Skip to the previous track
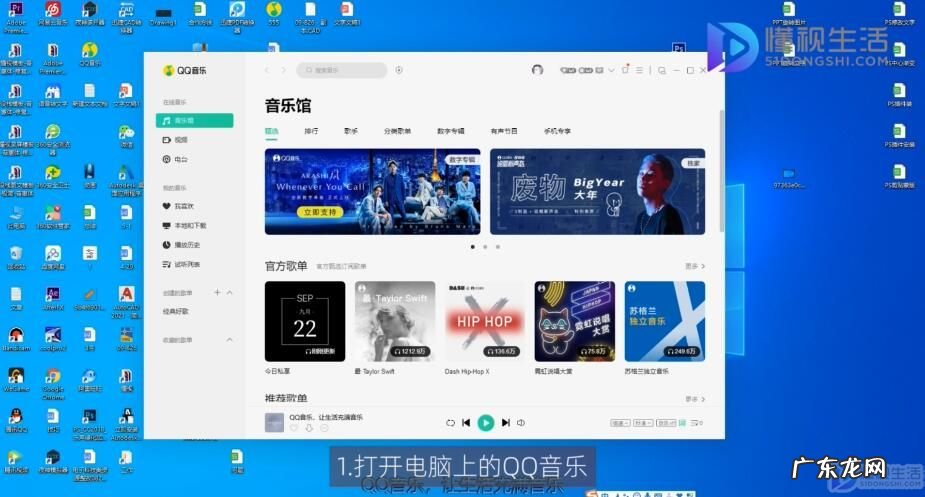This screenshot has width=925, height=497. (466, 423)
